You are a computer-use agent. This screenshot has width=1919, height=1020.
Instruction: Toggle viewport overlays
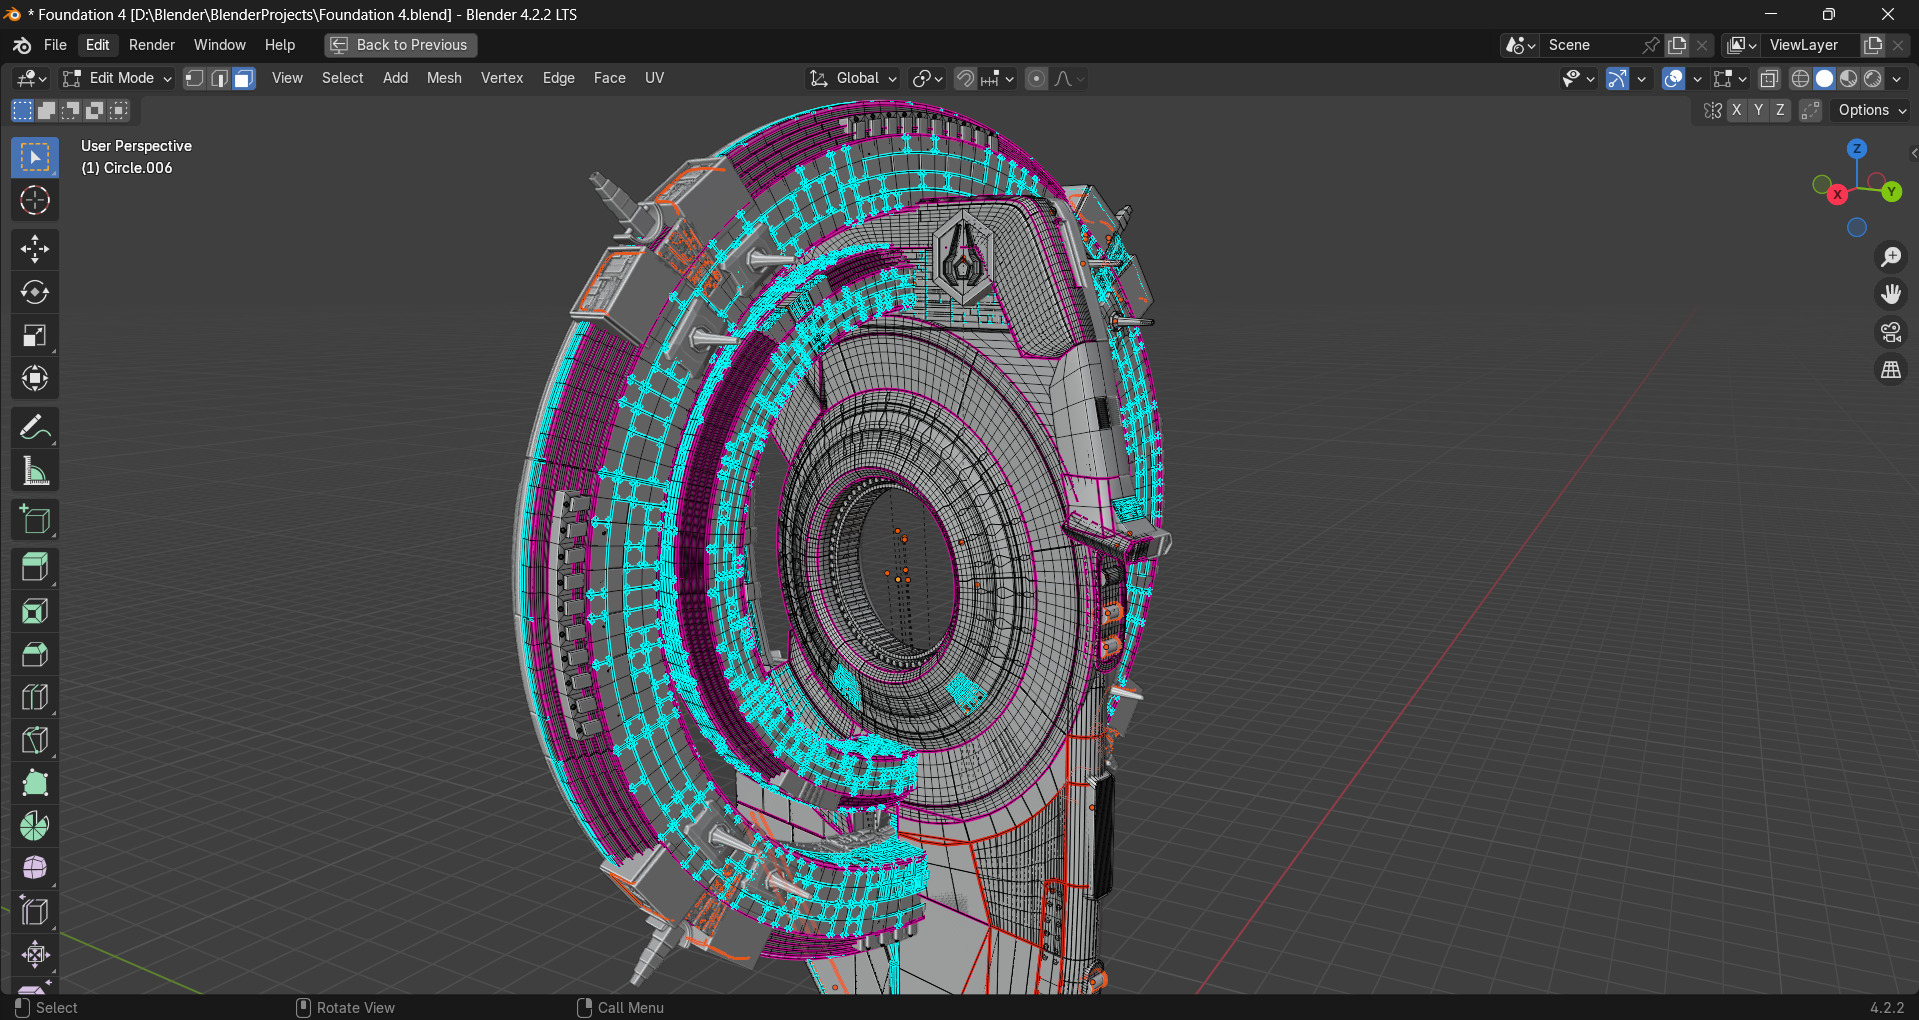1673,78
